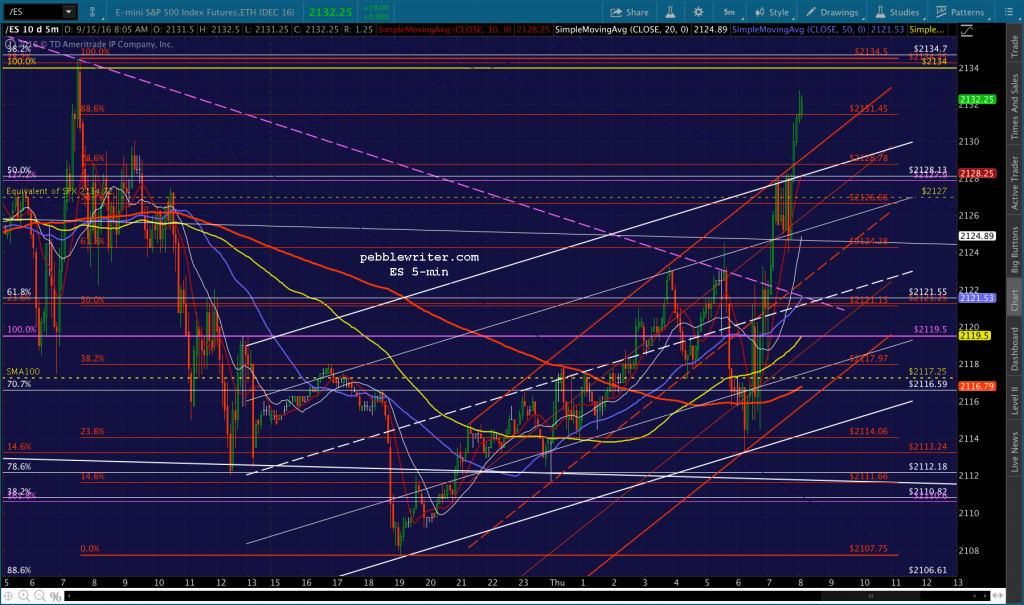Screen dimensions: 1024x605
Task: Click the Share button
Action: coord(630,12)
